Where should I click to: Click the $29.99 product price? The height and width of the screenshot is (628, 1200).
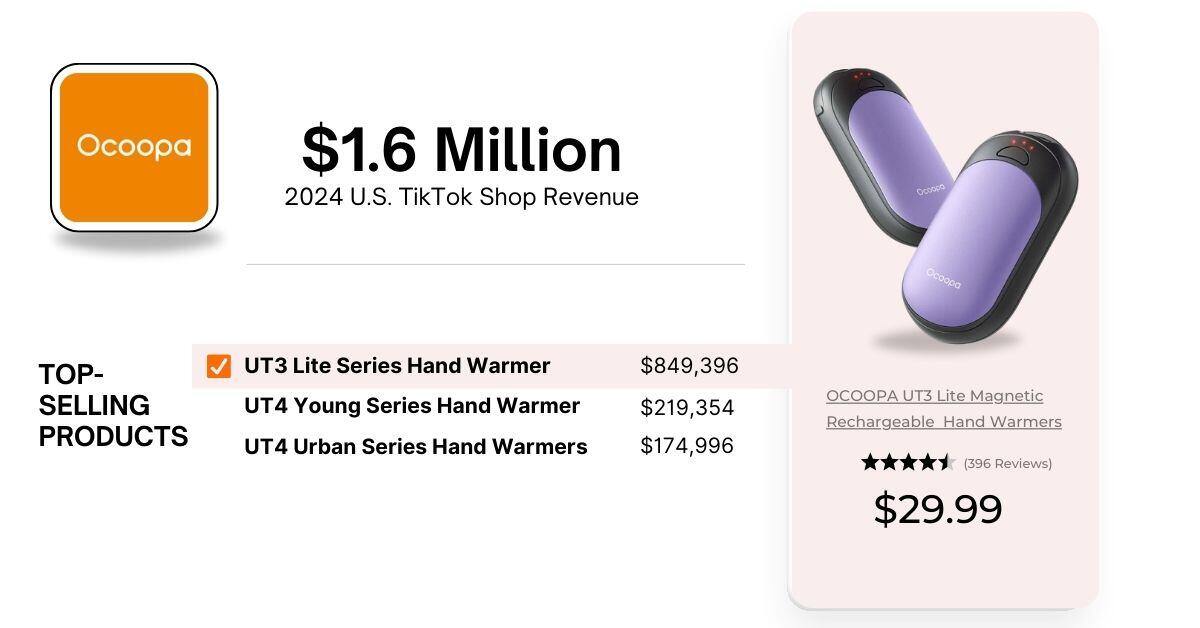pos(938,509)
